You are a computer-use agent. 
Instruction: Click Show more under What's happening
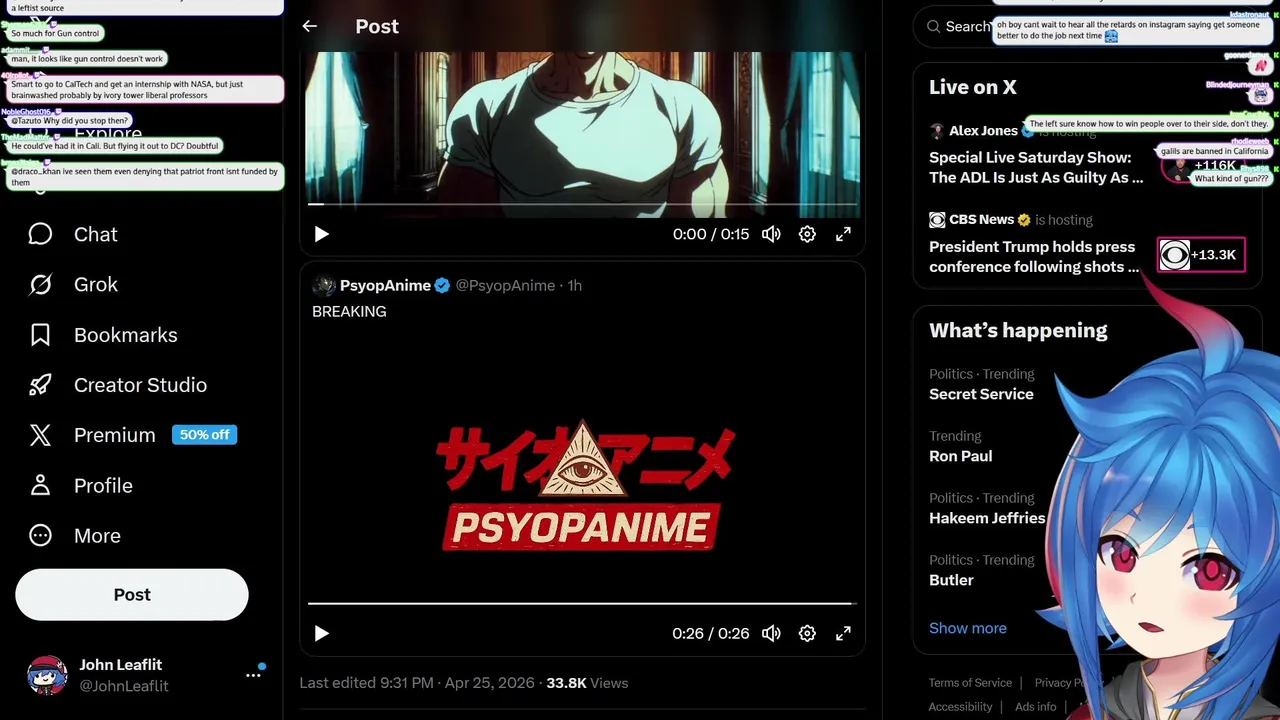(x=968, y=628)
